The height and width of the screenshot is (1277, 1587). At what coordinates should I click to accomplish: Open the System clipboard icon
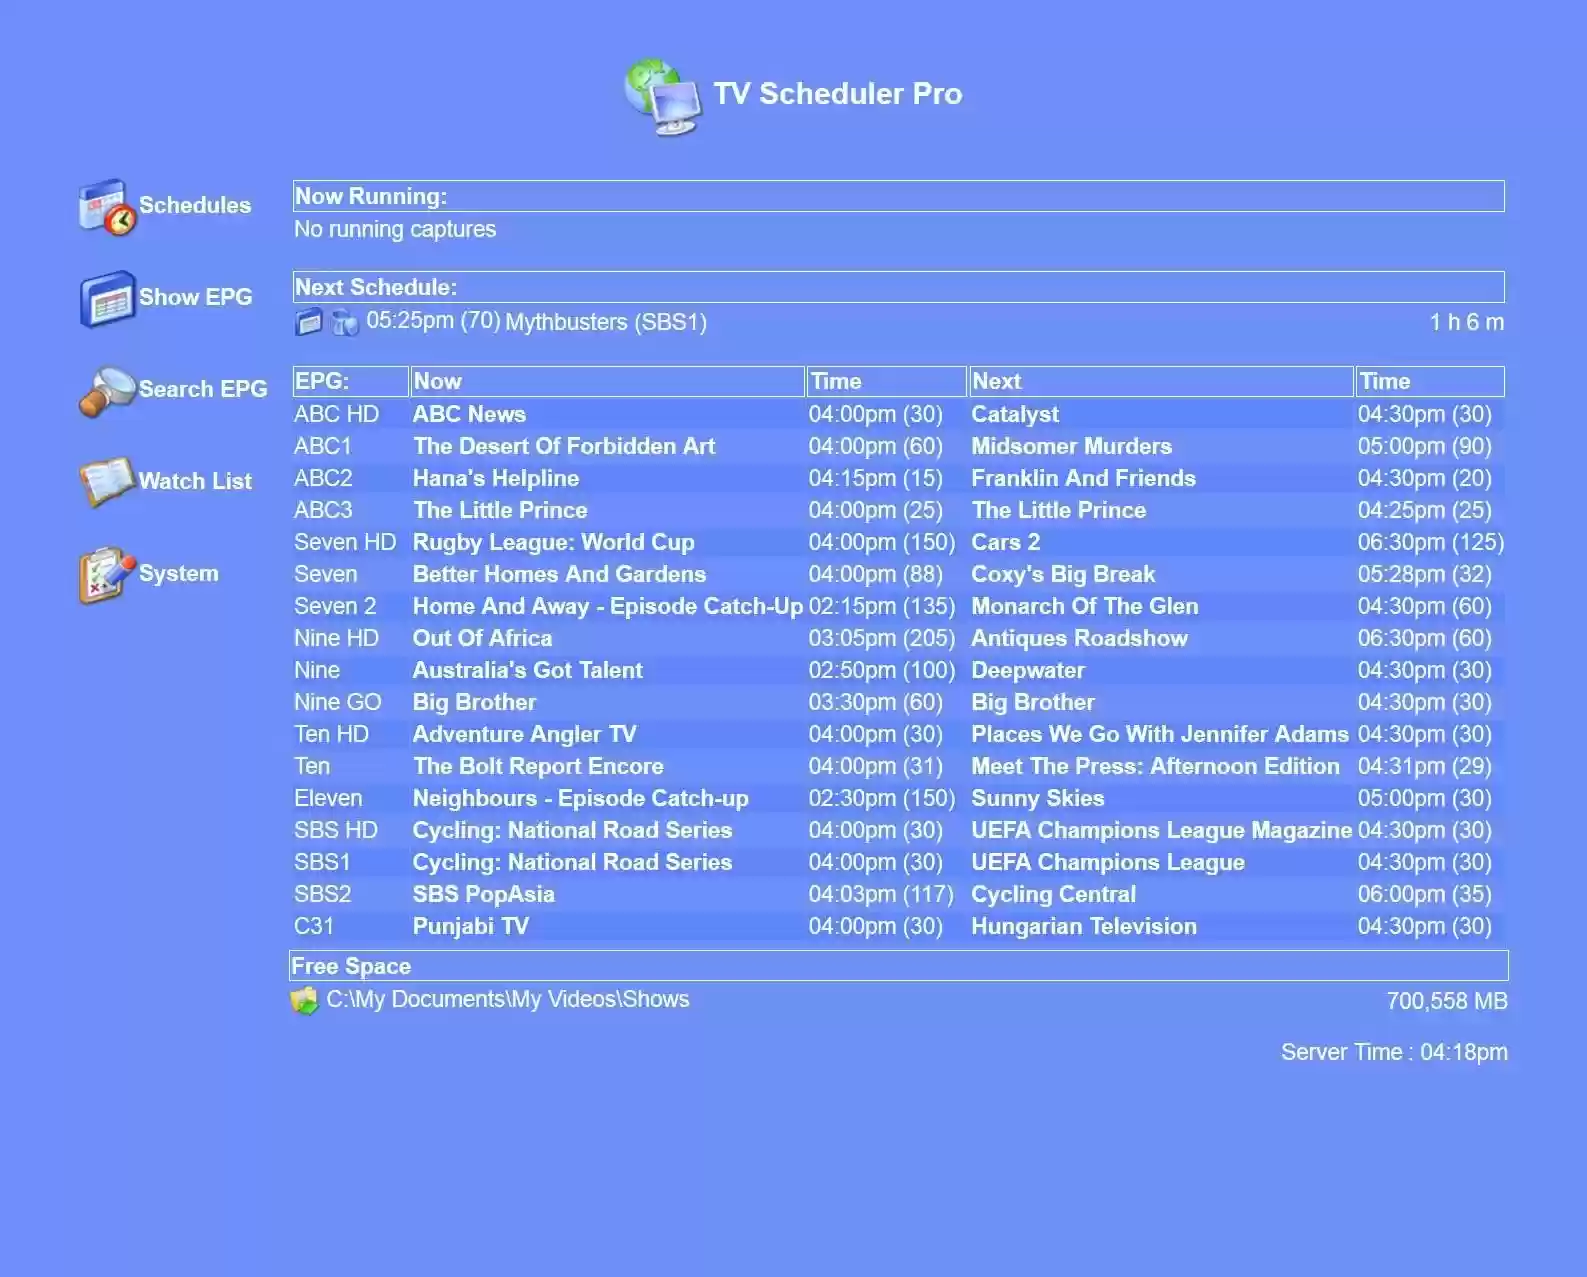point(107,575)
